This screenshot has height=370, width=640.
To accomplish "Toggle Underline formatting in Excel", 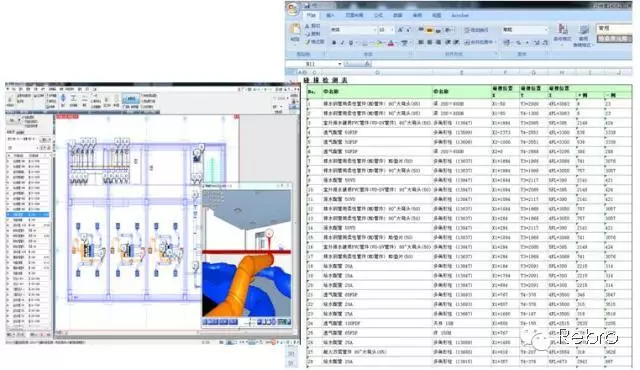I will pyautogui.click(x=350, y=42).
